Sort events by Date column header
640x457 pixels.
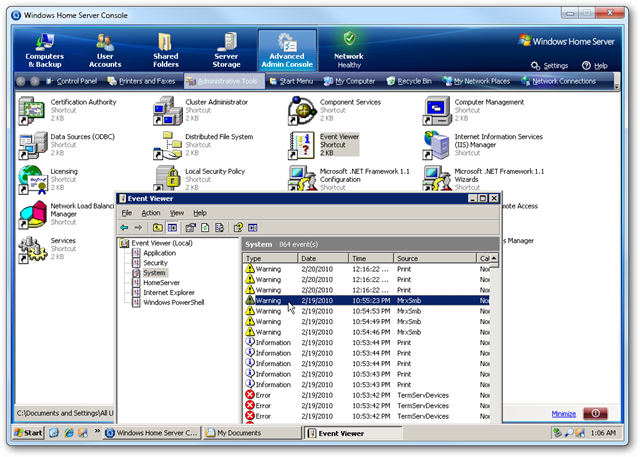click(x=322, y=258)
